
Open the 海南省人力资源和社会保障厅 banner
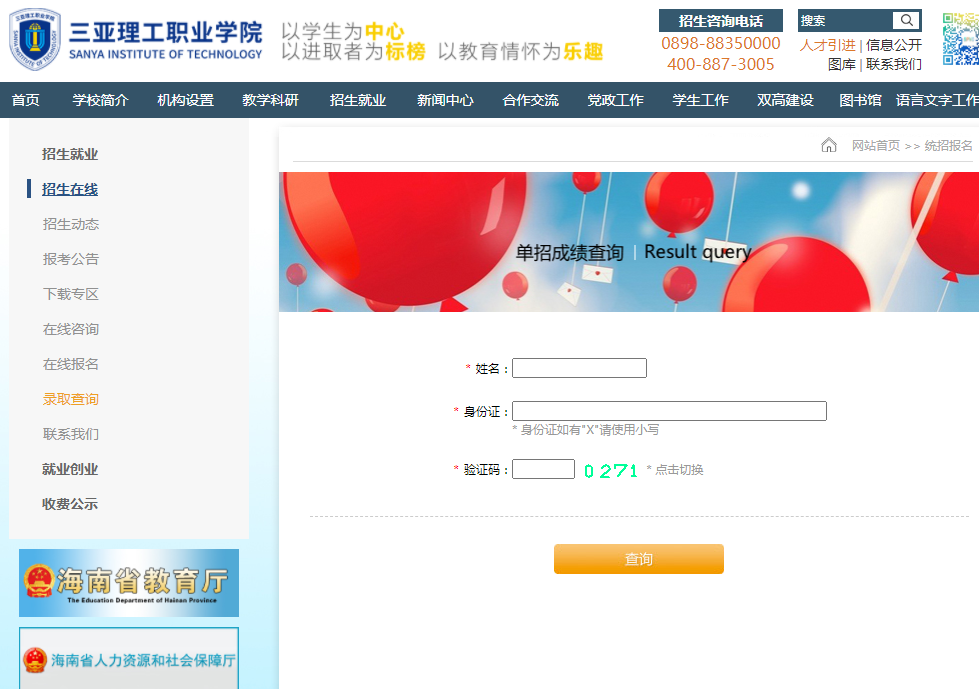pyautogui.click(x=129, y=660)
